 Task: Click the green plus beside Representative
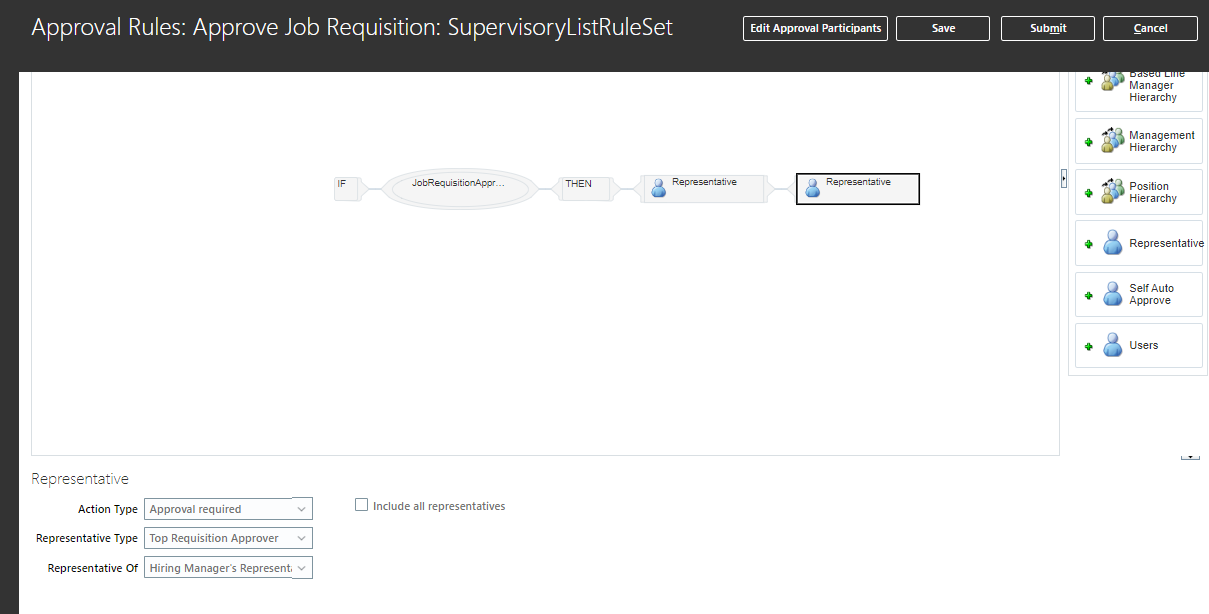(x=1088, y=242)
